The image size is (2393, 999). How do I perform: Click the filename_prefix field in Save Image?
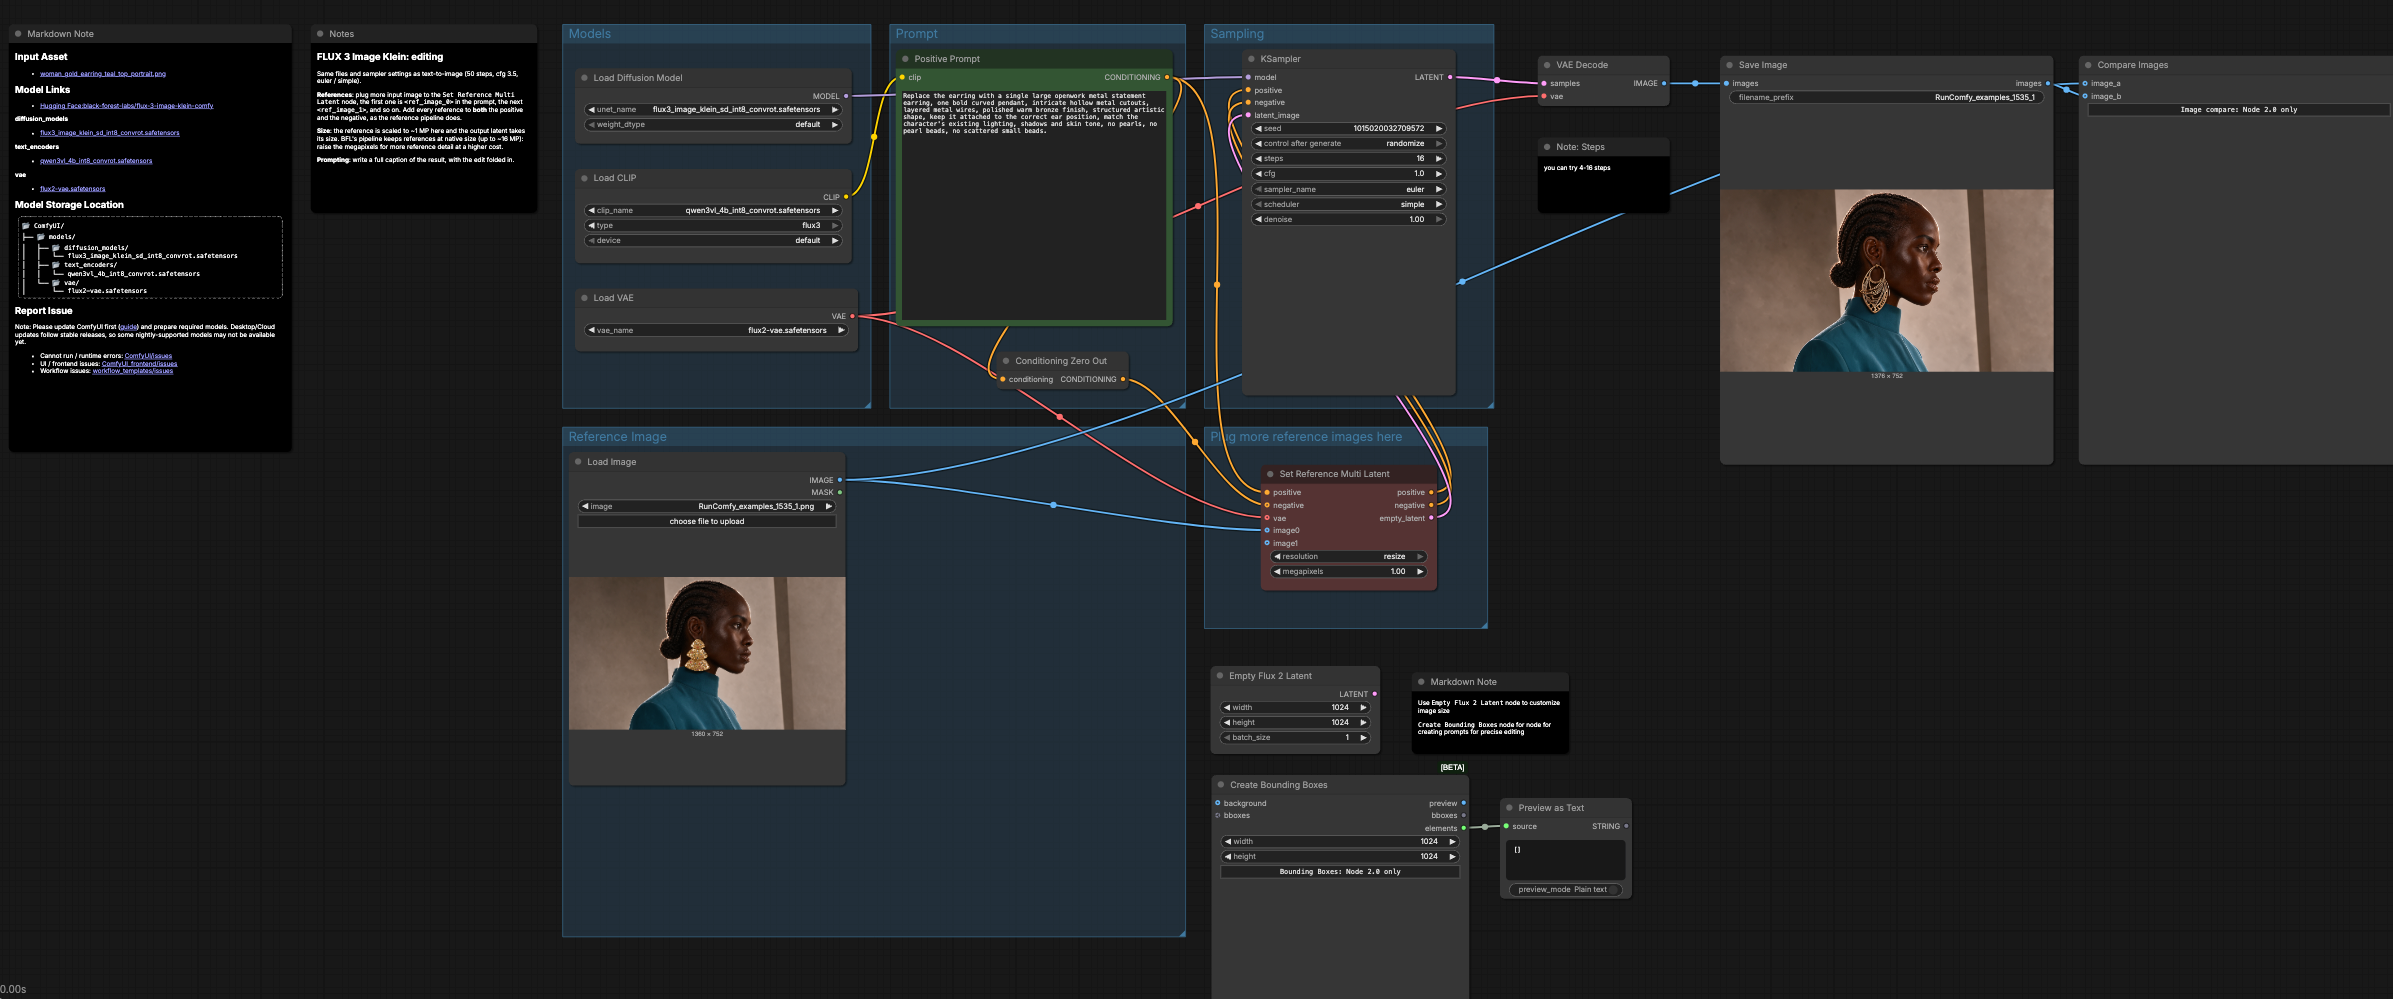coord(1886,98)
